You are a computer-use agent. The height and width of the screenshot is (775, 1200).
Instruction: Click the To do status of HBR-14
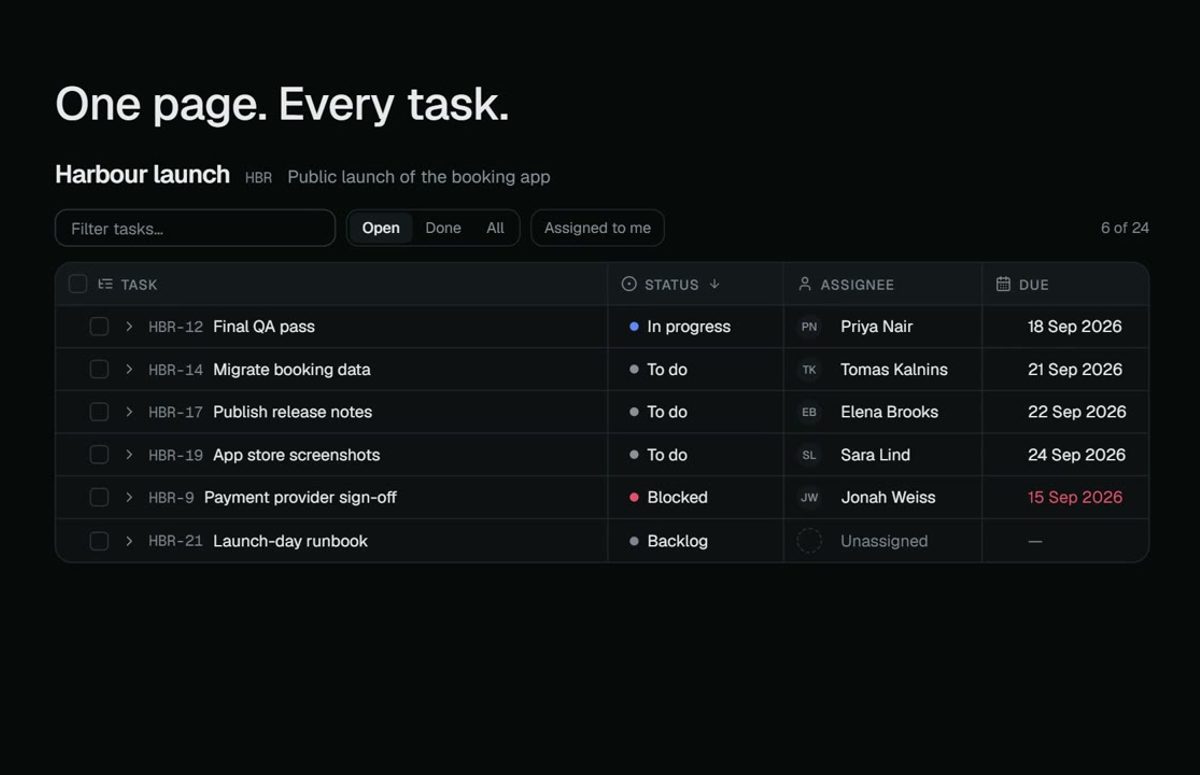click(658, 370)
